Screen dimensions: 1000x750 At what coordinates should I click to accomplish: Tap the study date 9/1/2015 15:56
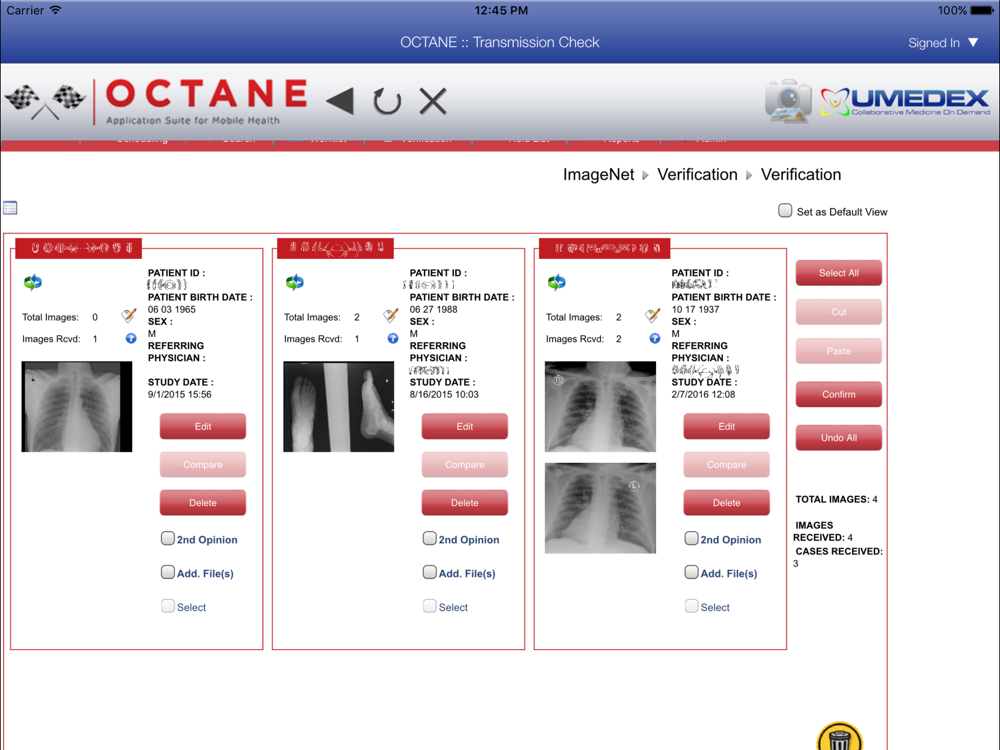180,394
